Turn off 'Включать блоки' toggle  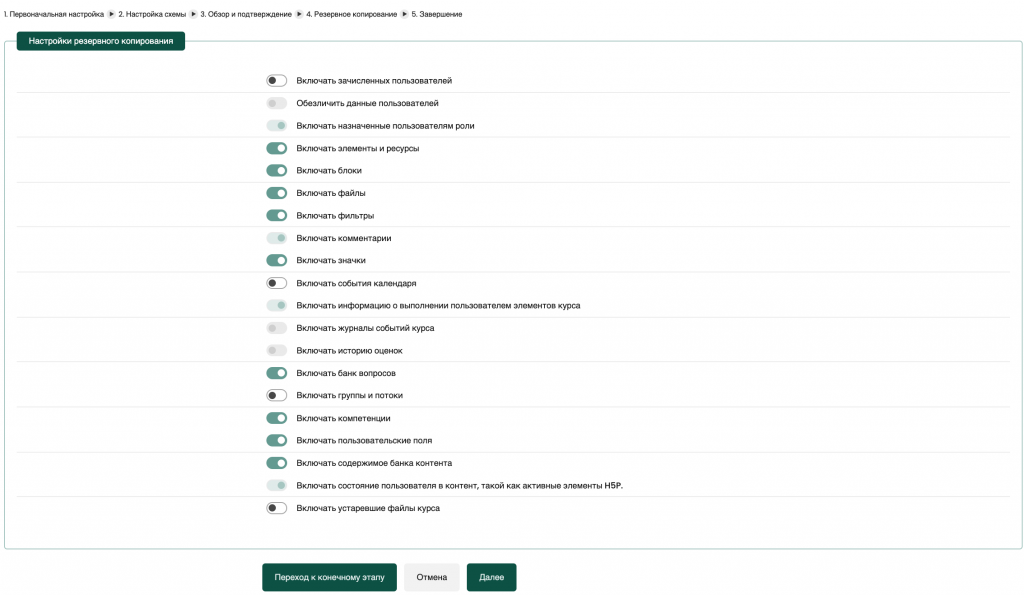coord(276,170)
